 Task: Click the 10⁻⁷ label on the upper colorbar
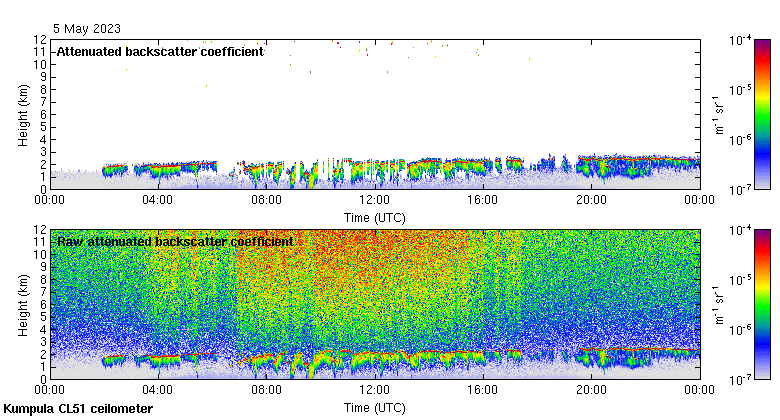[x=740, y=190]
